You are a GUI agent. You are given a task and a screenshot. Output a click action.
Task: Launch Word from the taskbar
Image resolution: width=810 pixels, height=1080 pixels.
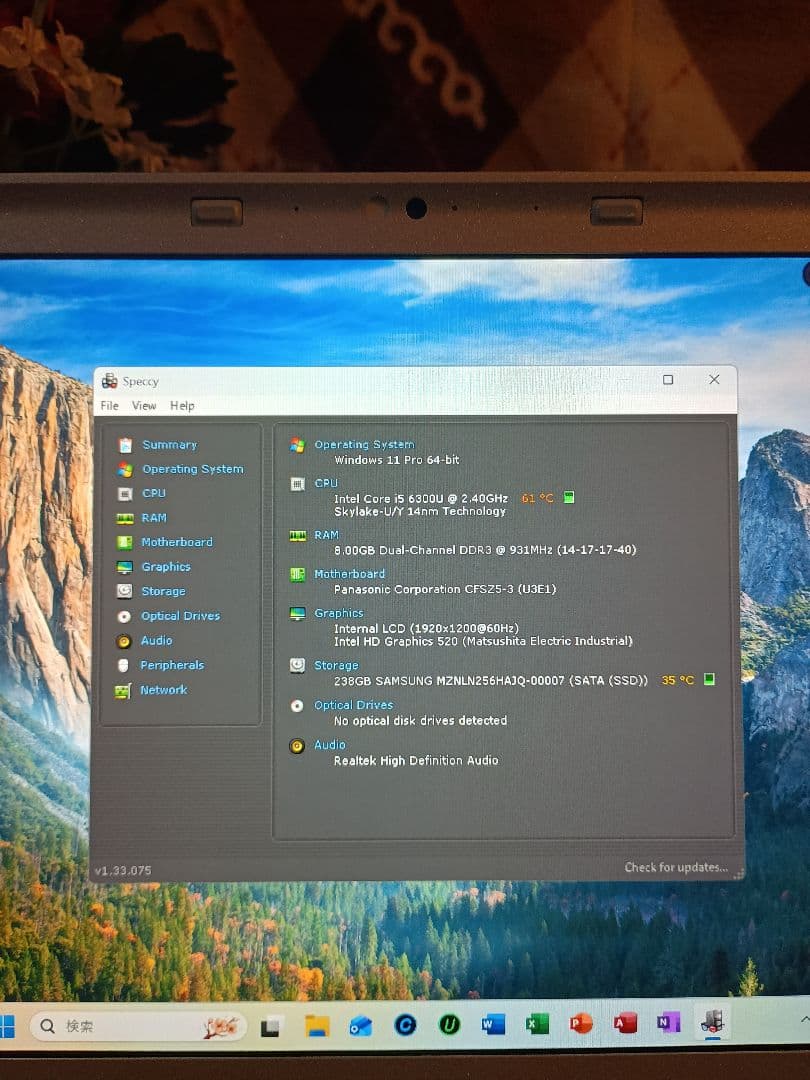492,1025
